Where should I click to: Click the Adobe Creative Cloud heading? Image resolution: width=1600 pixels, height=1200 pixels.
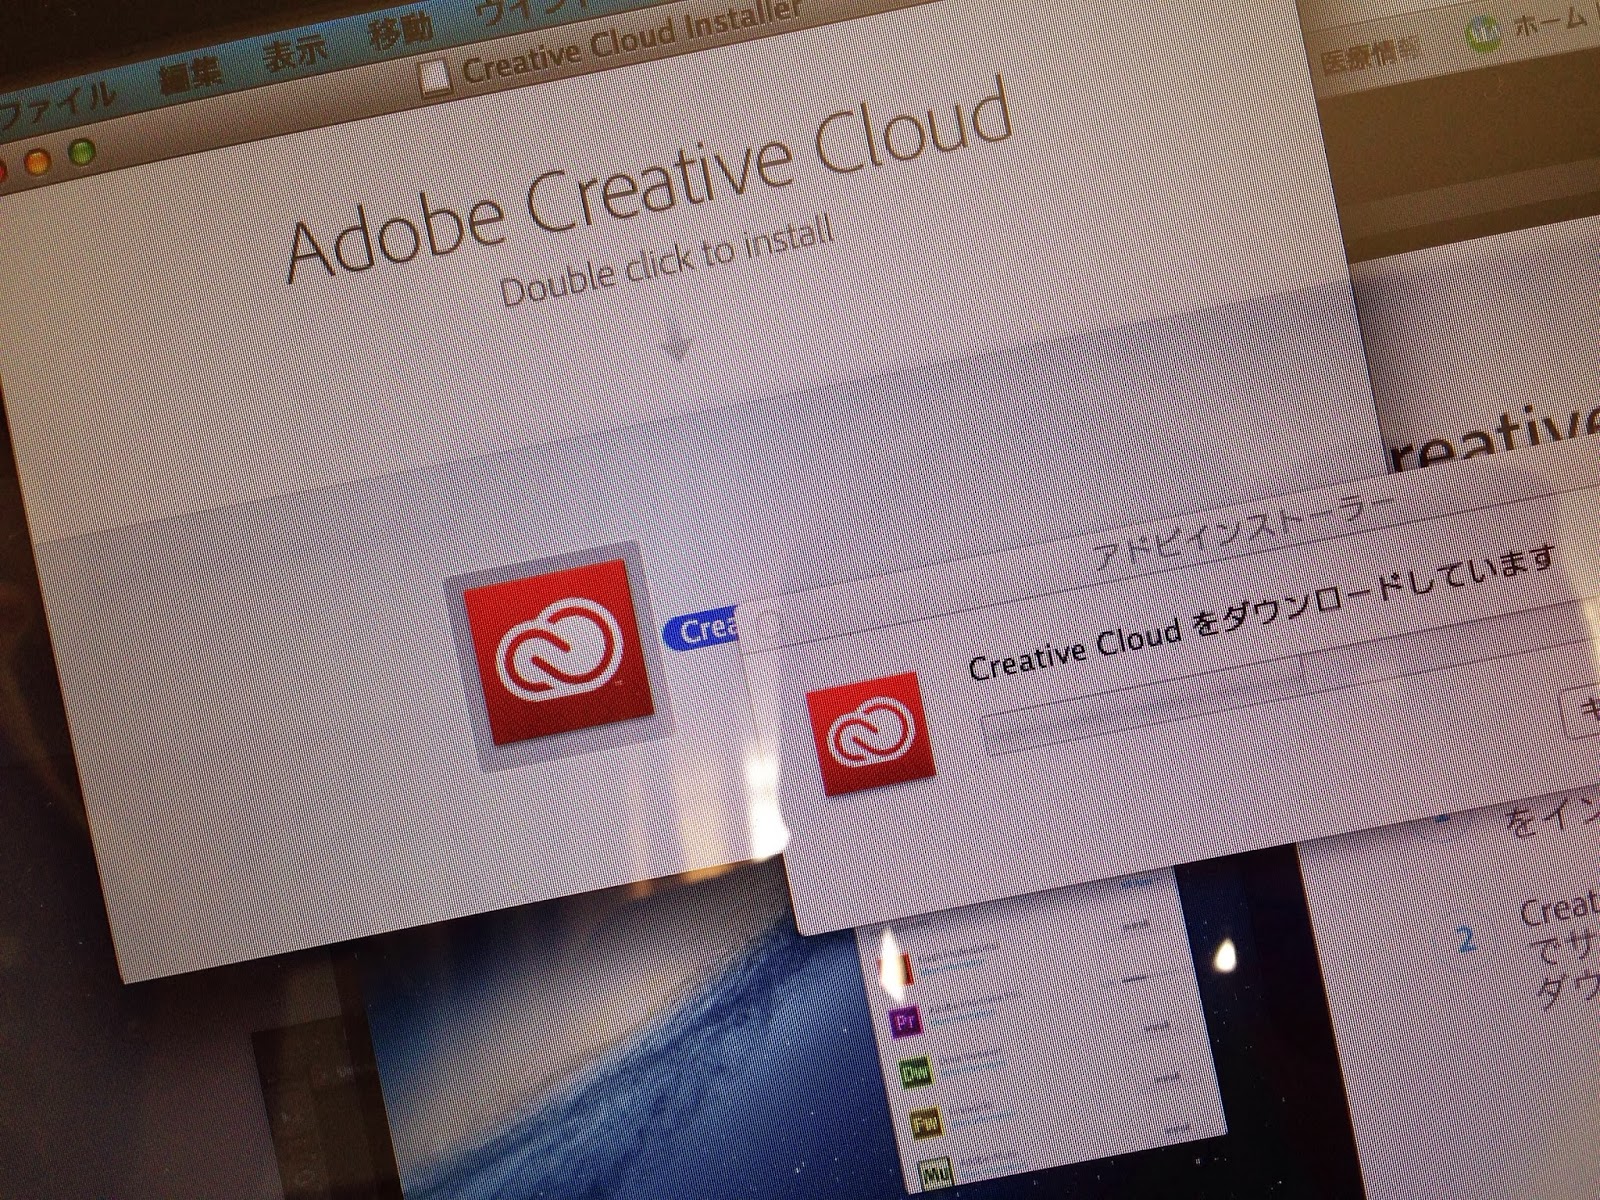pyautogui.click(x=648, y=178)
